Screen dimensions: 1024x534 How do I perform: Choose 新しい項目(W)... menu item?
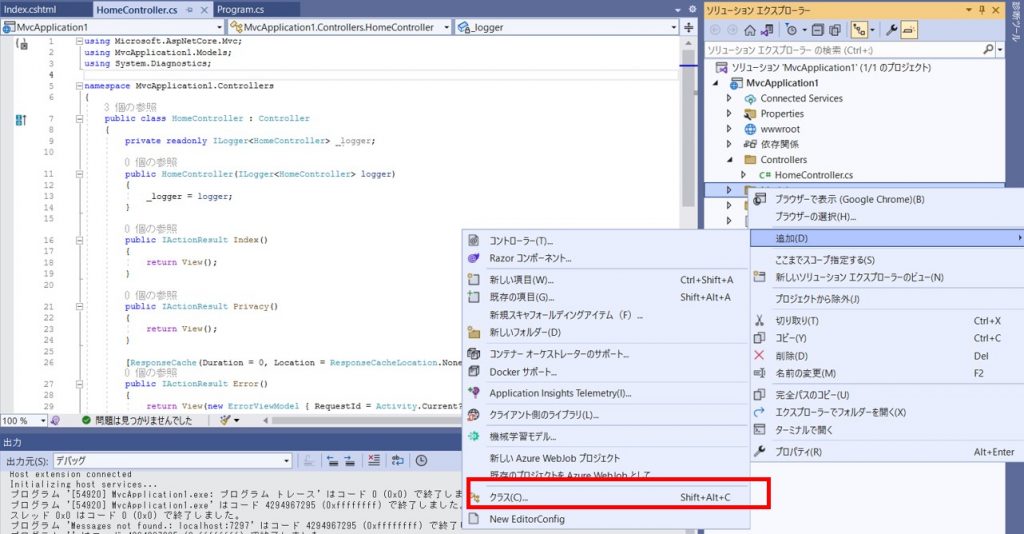tap(605, 280)
